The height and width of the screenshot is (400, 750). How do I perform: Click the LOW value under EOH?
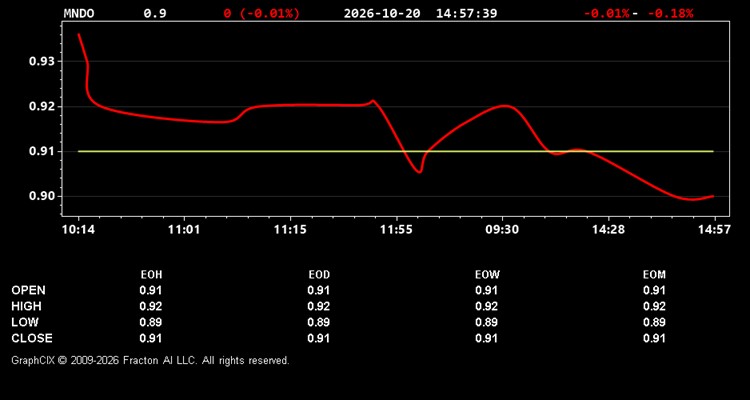pyautogui.click(x=151, y=322)
